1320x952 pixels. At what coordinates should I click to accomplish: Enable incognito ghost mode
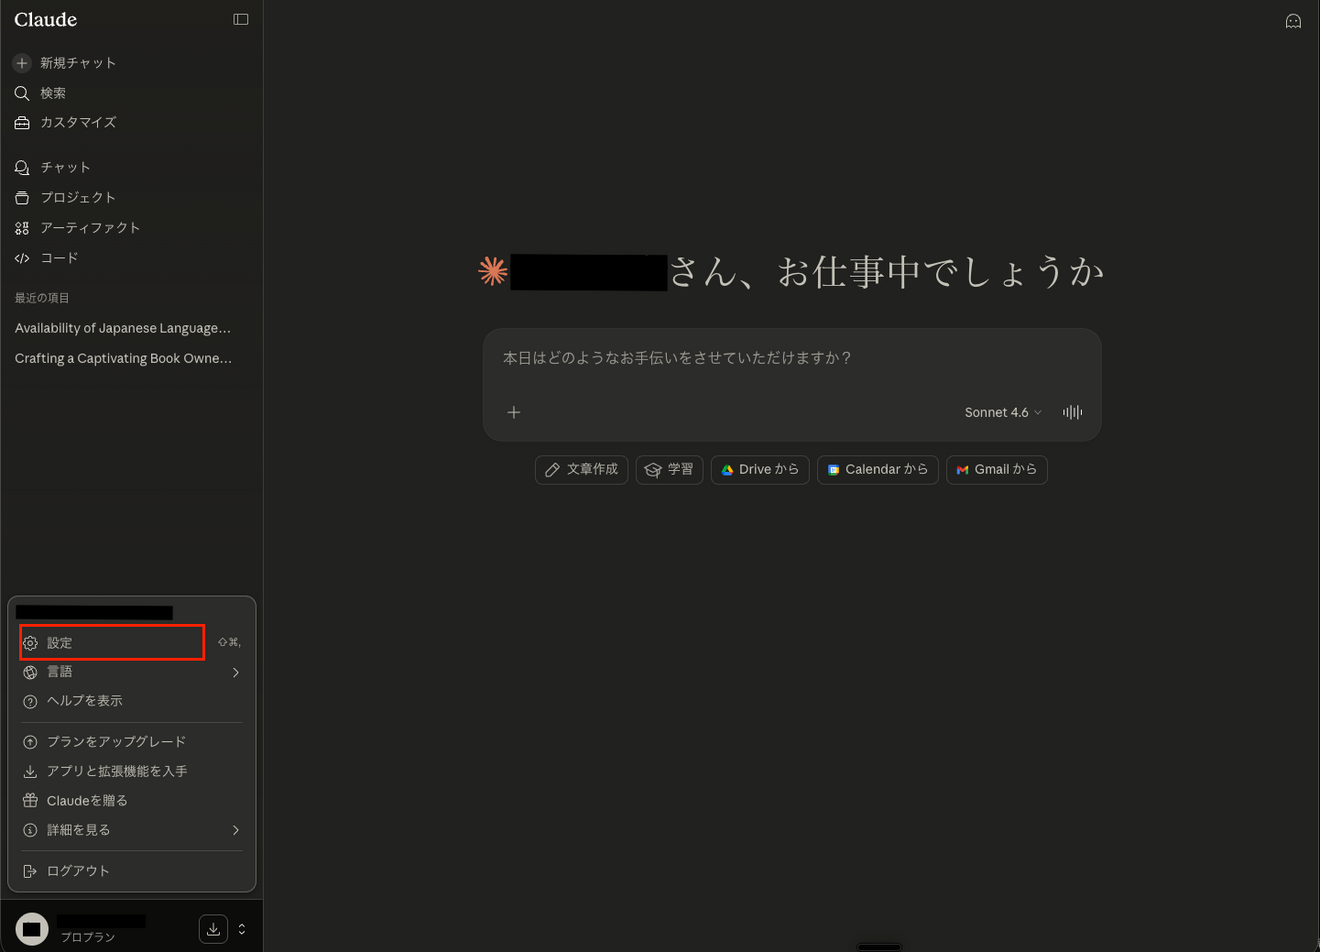[1293, 20]
